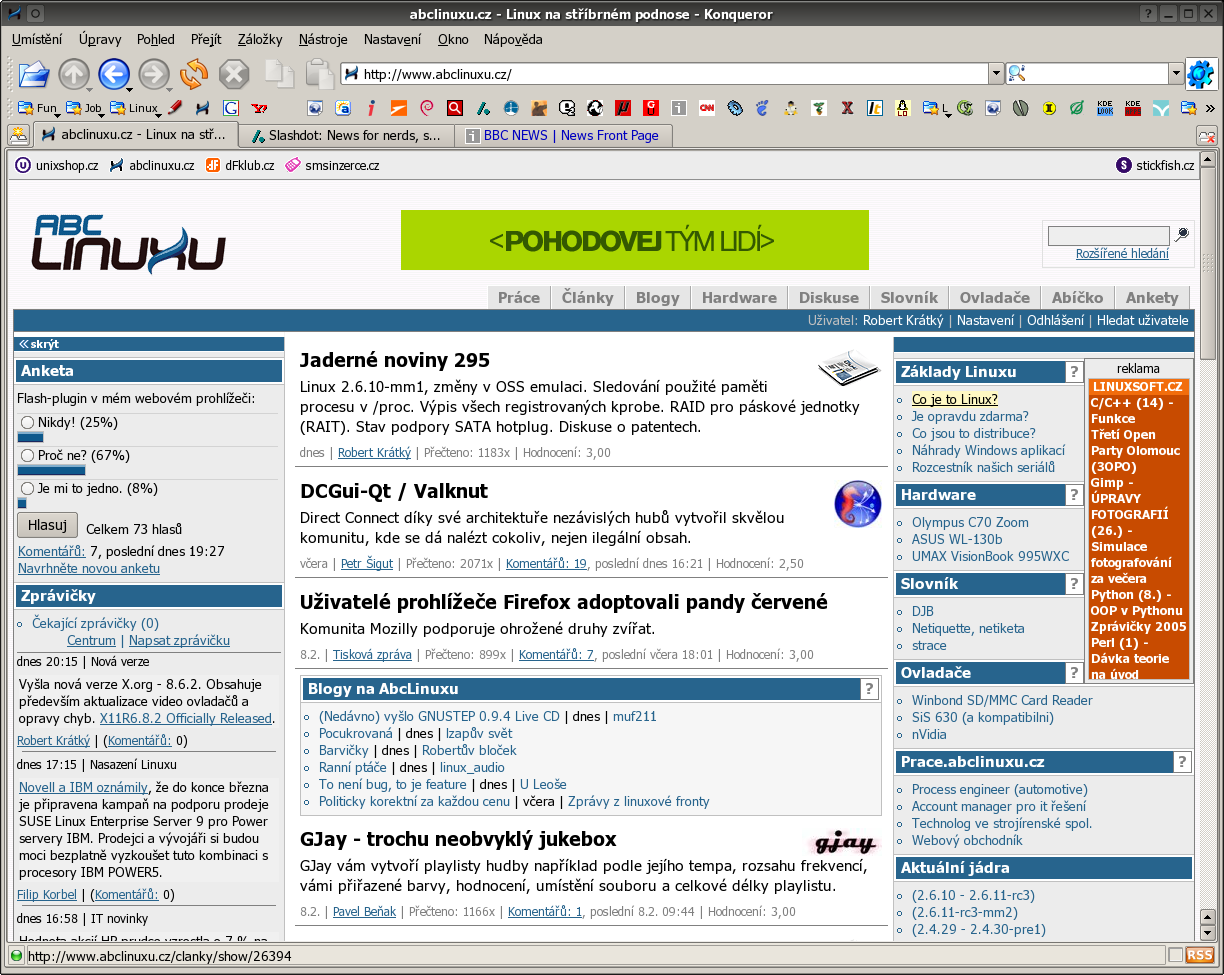
Task: Open the KDE Look bookmark icon
Action: pyautogui.click(x=1105, y=108)
